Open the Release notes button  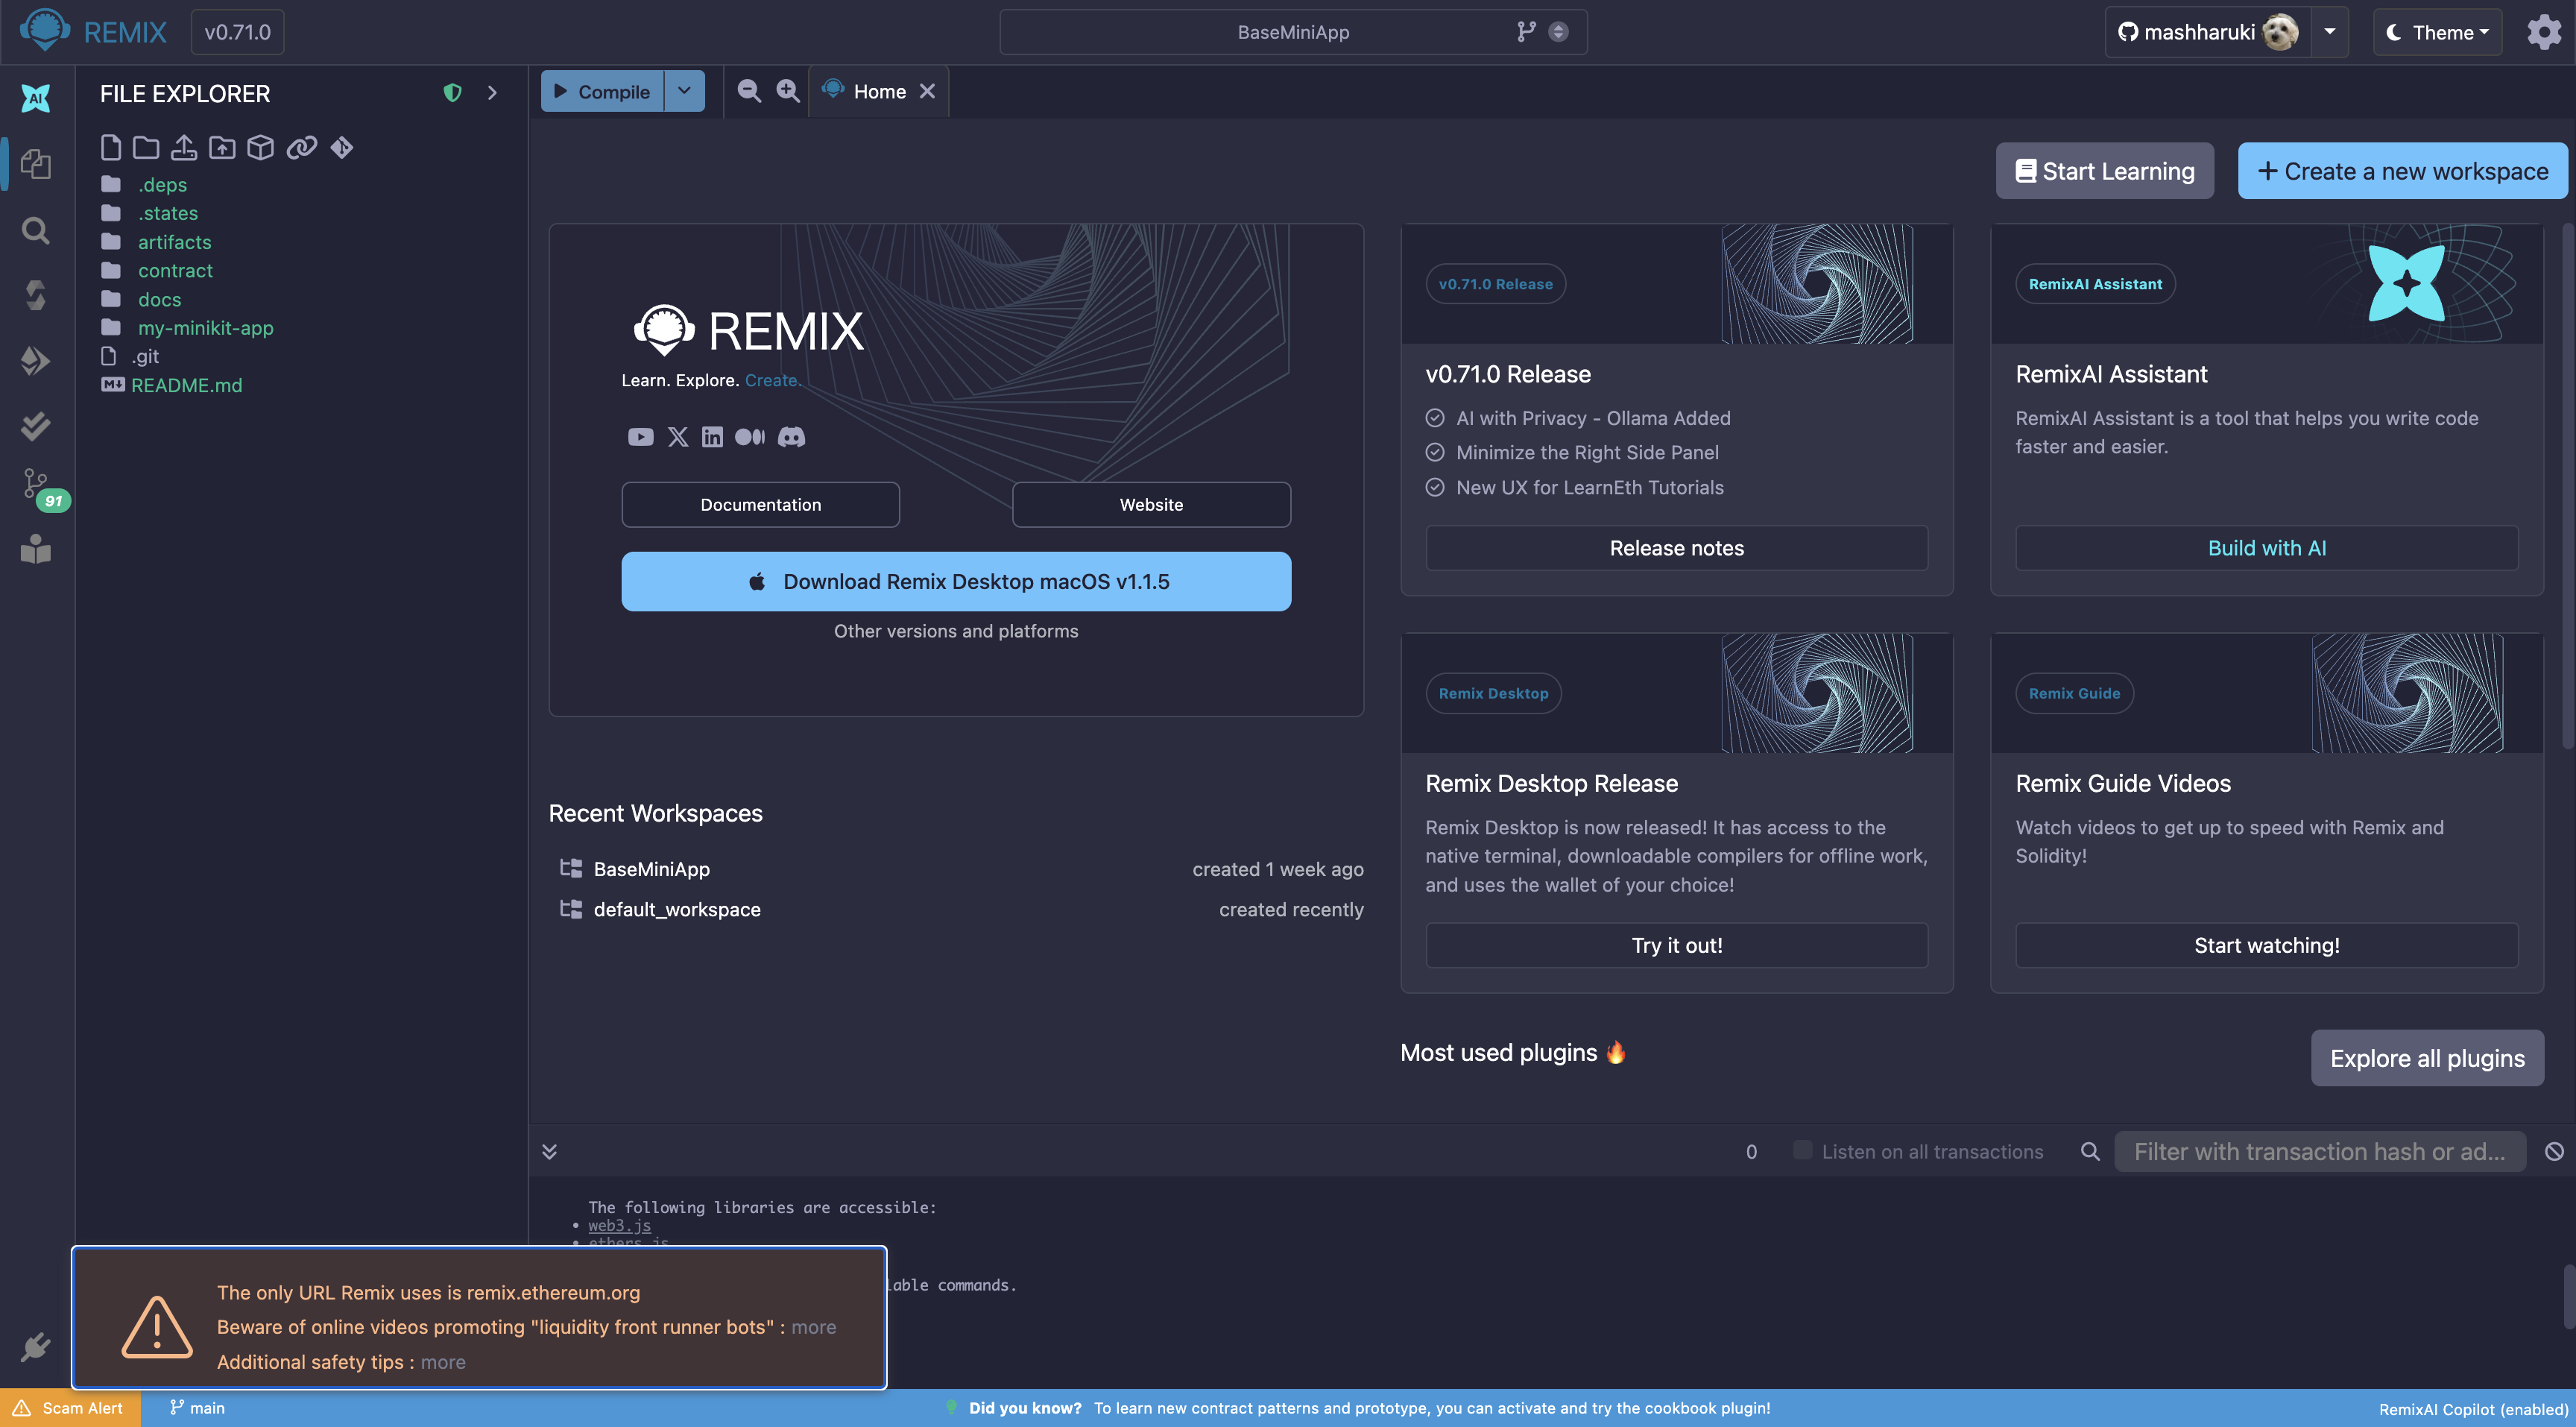click(1676, 548)
